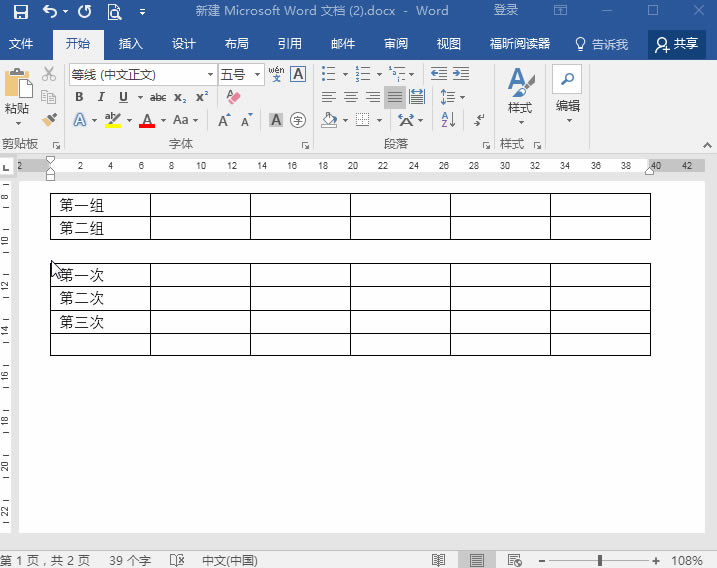Expand the bullet list style dropdown arrow

click(345, 74)
